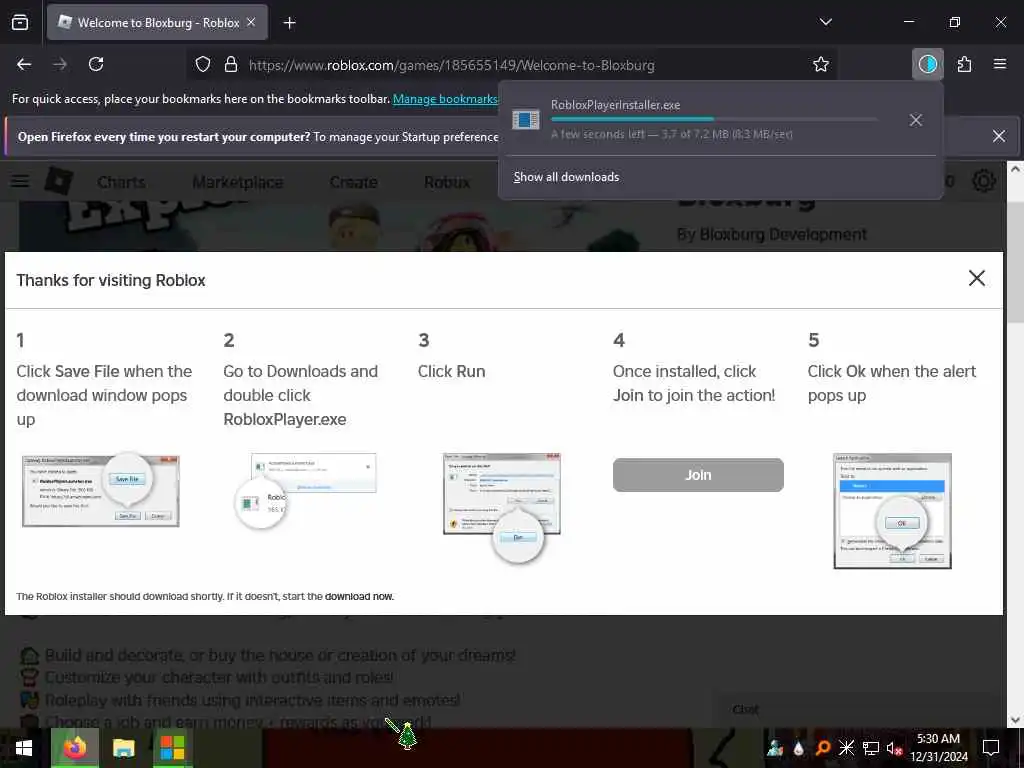Open Create in Roblox navigation
This screenshot has width=1024, height=768.
(x=353, y=182)
